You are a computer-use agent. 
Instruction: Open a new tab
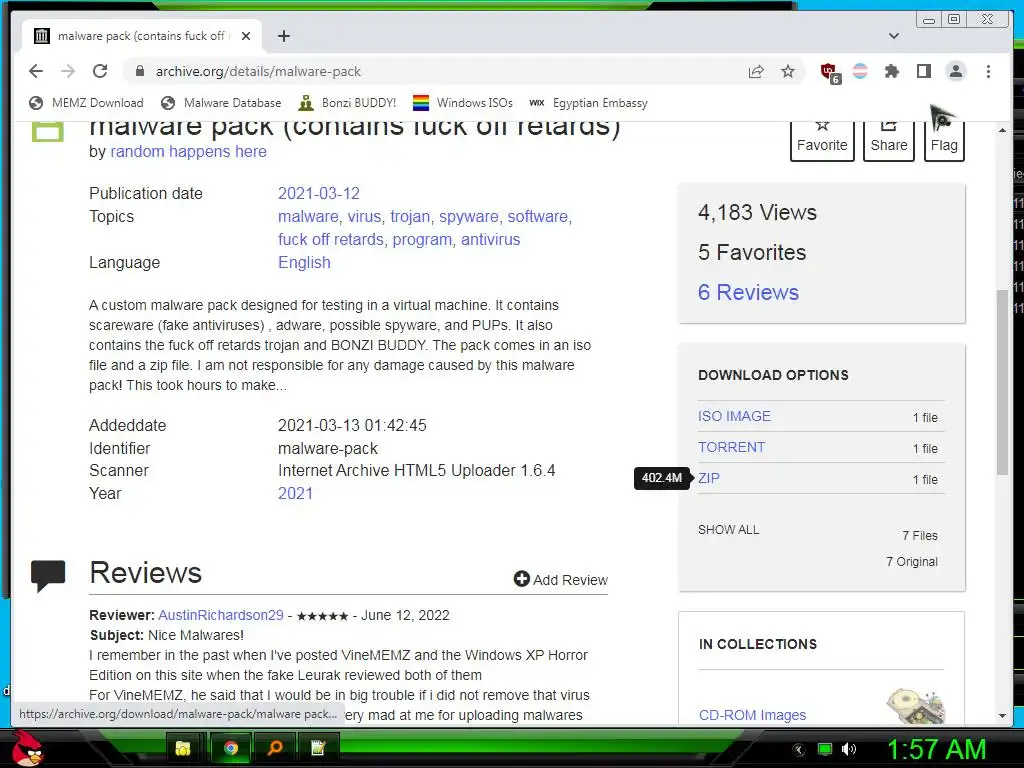click(x=283, y=36)
